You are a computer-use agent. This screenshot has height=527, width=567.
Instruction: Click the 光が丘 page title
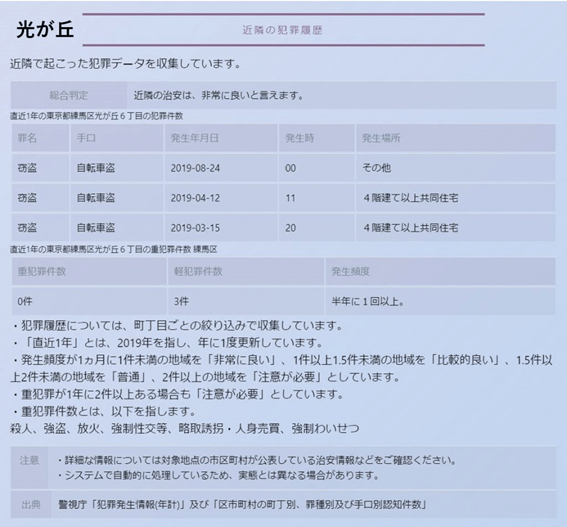coord(45,29)
